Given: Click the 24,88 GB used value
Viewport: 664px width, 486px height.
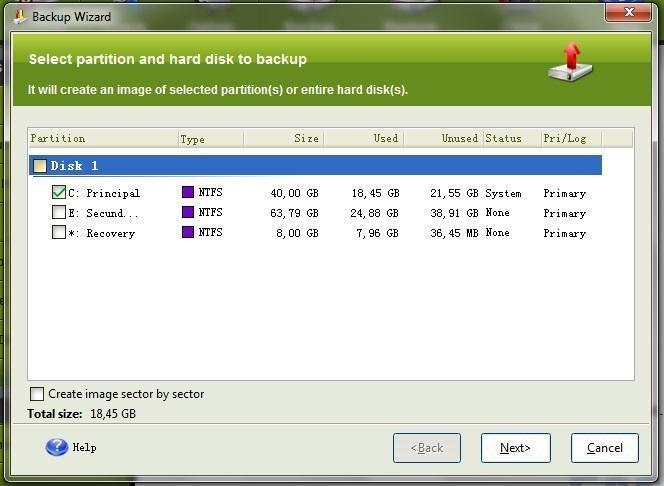Looking at the screenshot, I should 374,213.
